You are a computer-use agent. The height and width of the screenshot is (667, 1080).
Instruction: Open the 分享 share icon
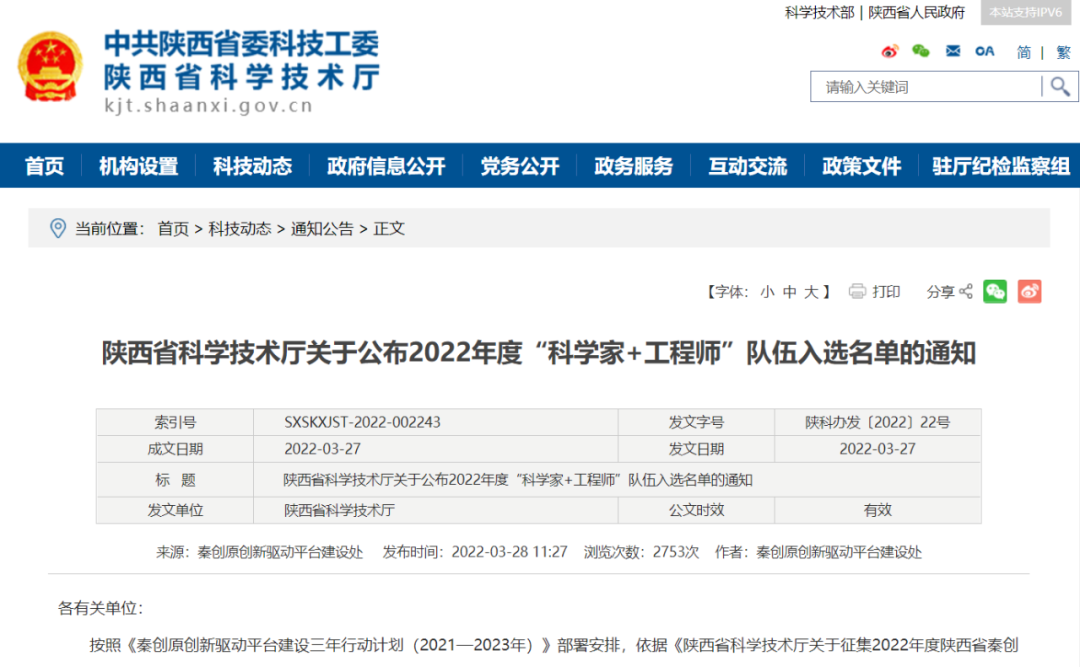(964, 291)
